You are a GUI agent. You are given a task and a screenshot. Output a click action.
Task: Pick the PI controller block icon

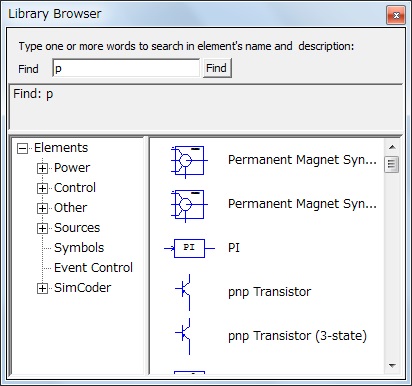click(189, 248)
